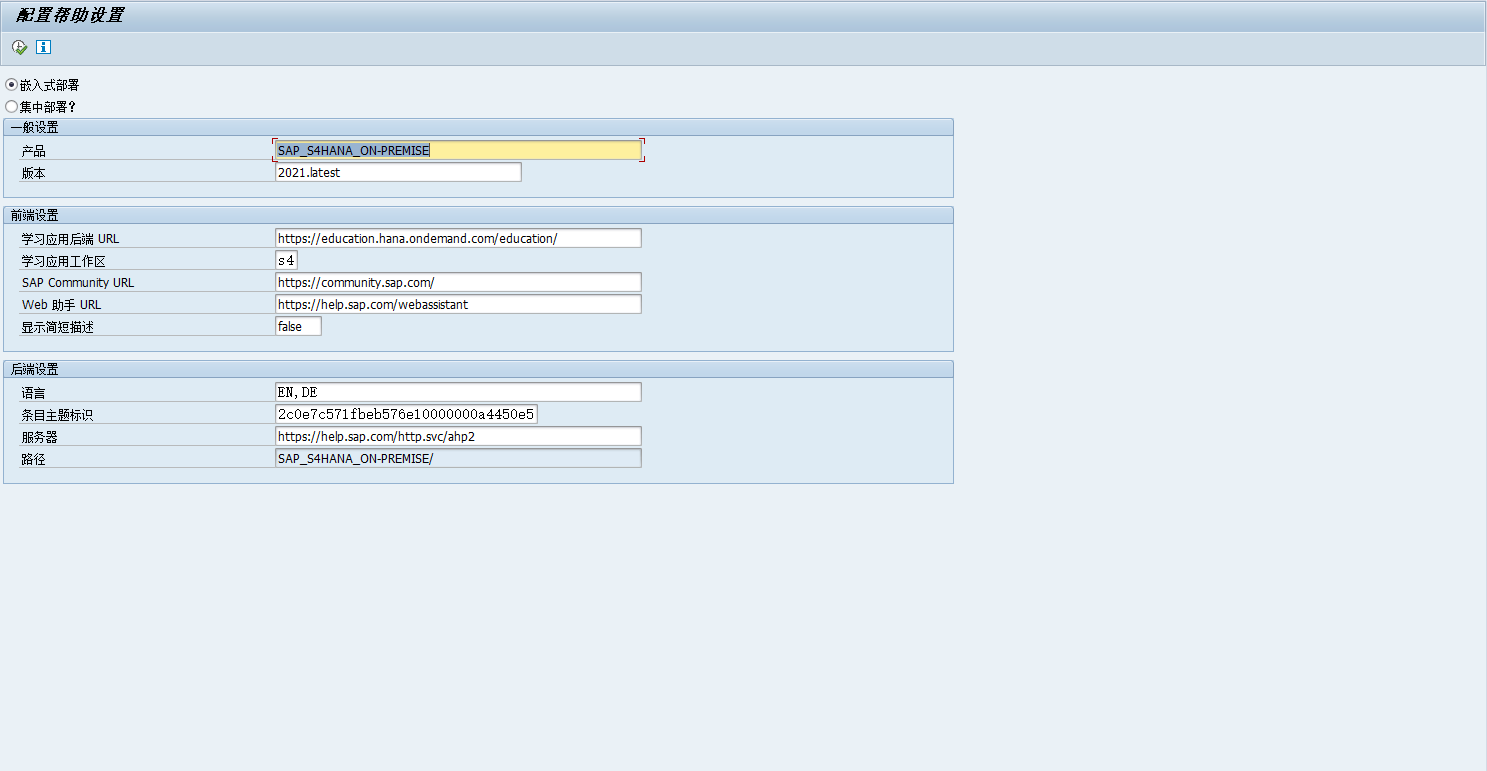The width and height of the screenshot is (1487, 771).
Task: Click the 版本 label
Action: click(34, 173)
